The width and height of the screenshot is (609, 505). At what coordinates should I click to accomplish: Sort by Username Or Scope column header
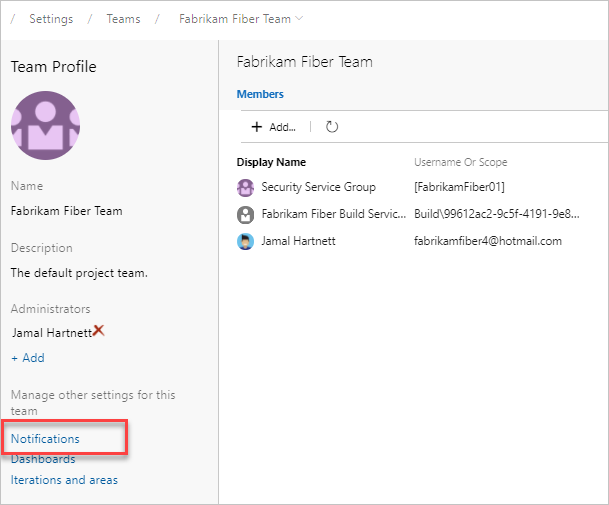[461, 162]
